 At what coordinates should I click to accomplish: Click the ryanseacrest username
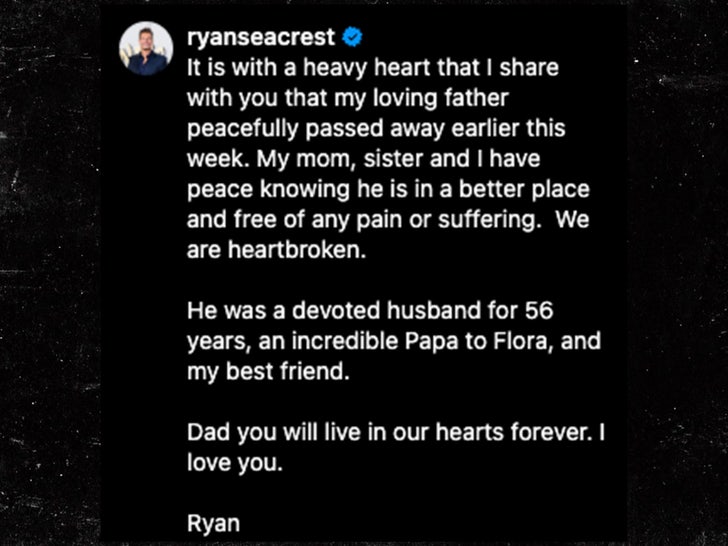point(263,38)
